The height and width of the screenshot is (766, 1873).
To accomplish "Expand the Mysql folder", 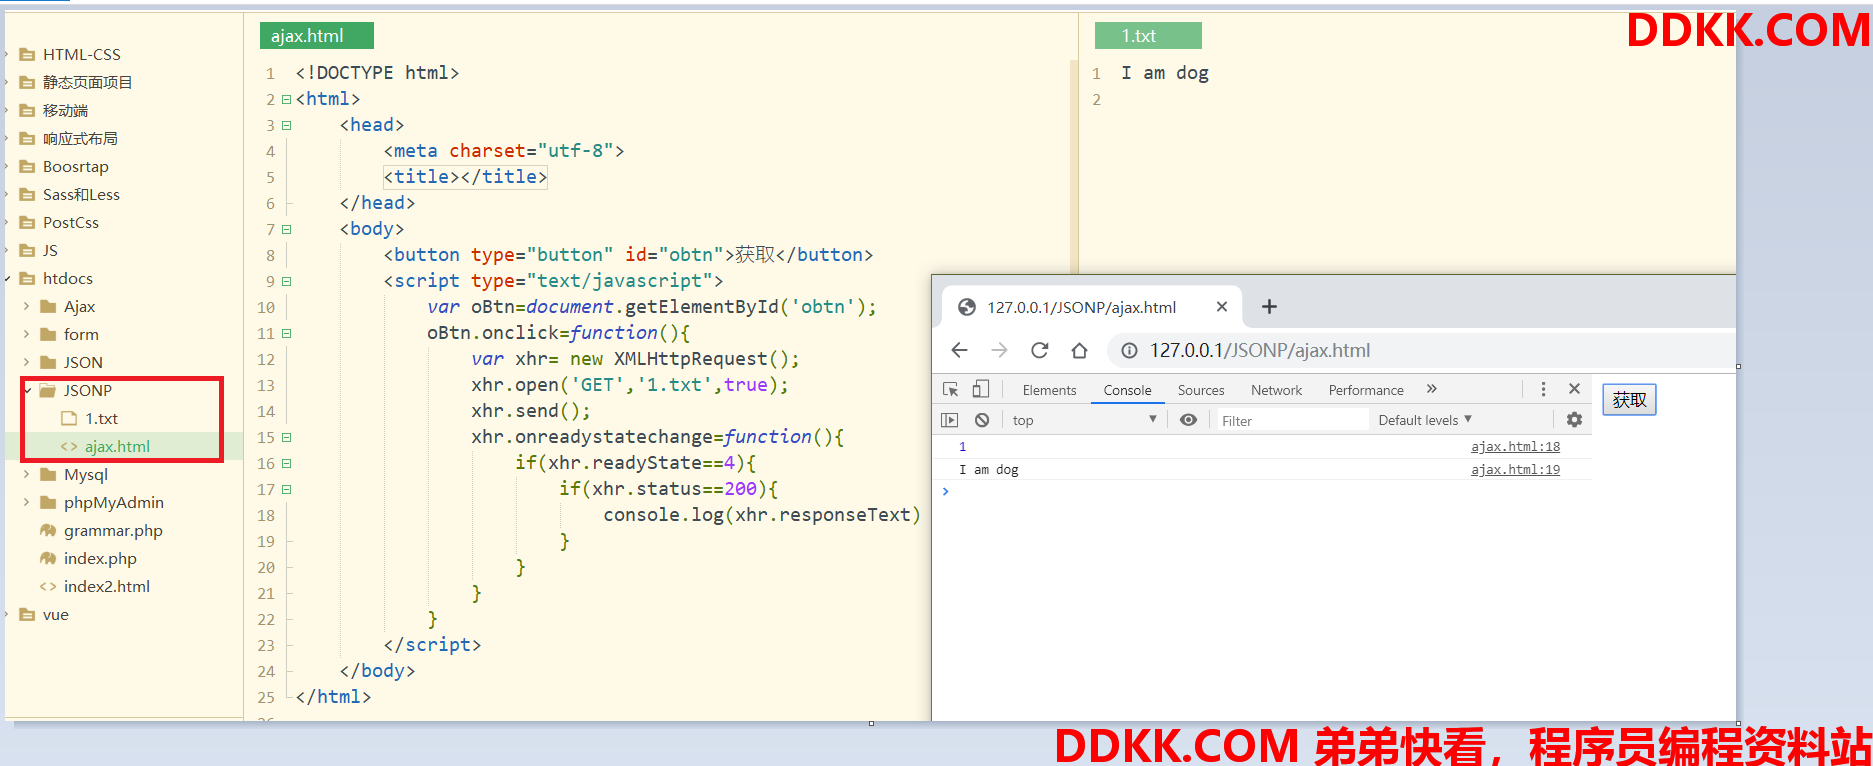I will [26, 475].
